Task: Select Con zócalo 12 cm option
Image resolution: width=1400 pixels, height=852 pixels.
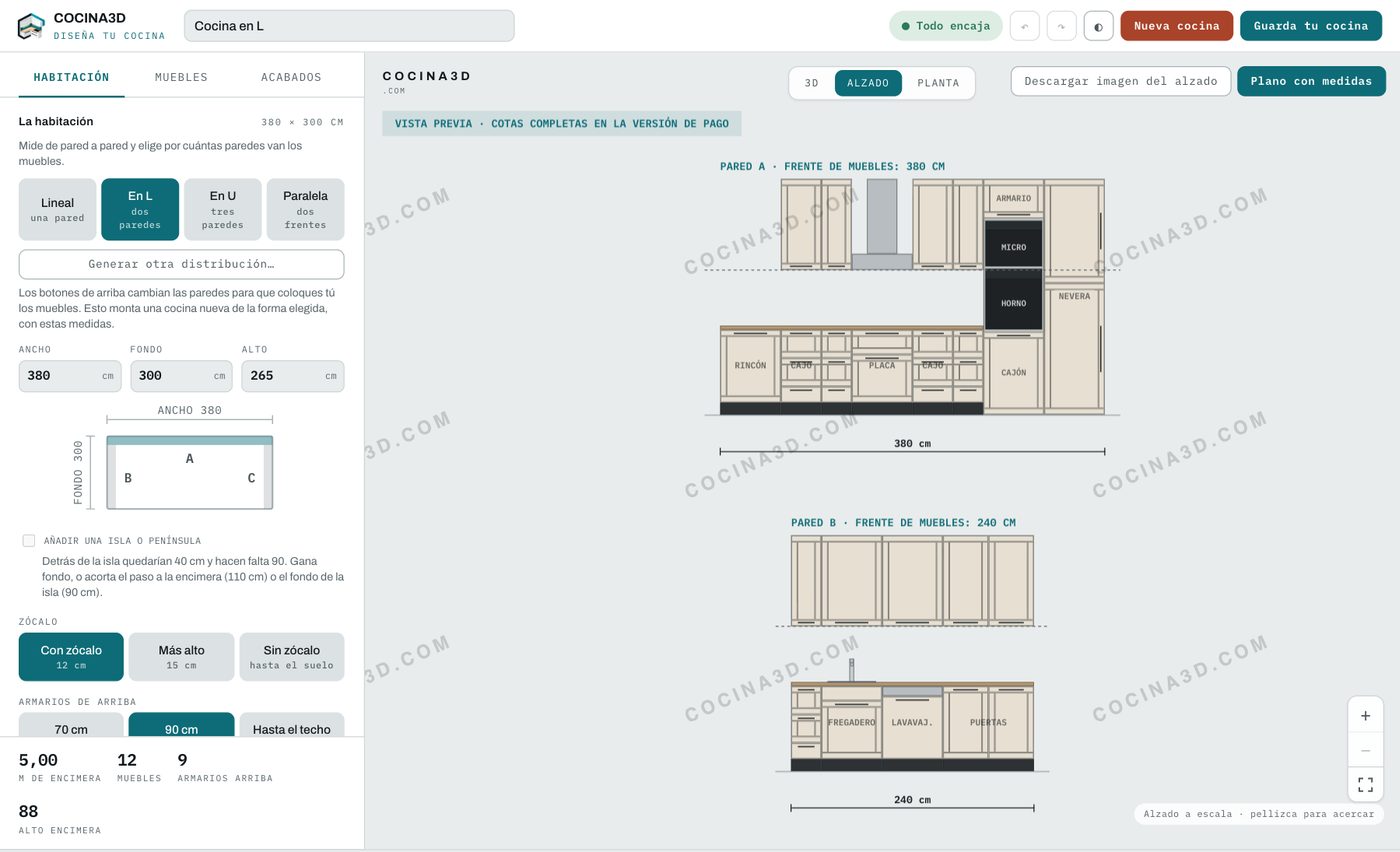Action: pyautogui.click(x=71, y=656)
